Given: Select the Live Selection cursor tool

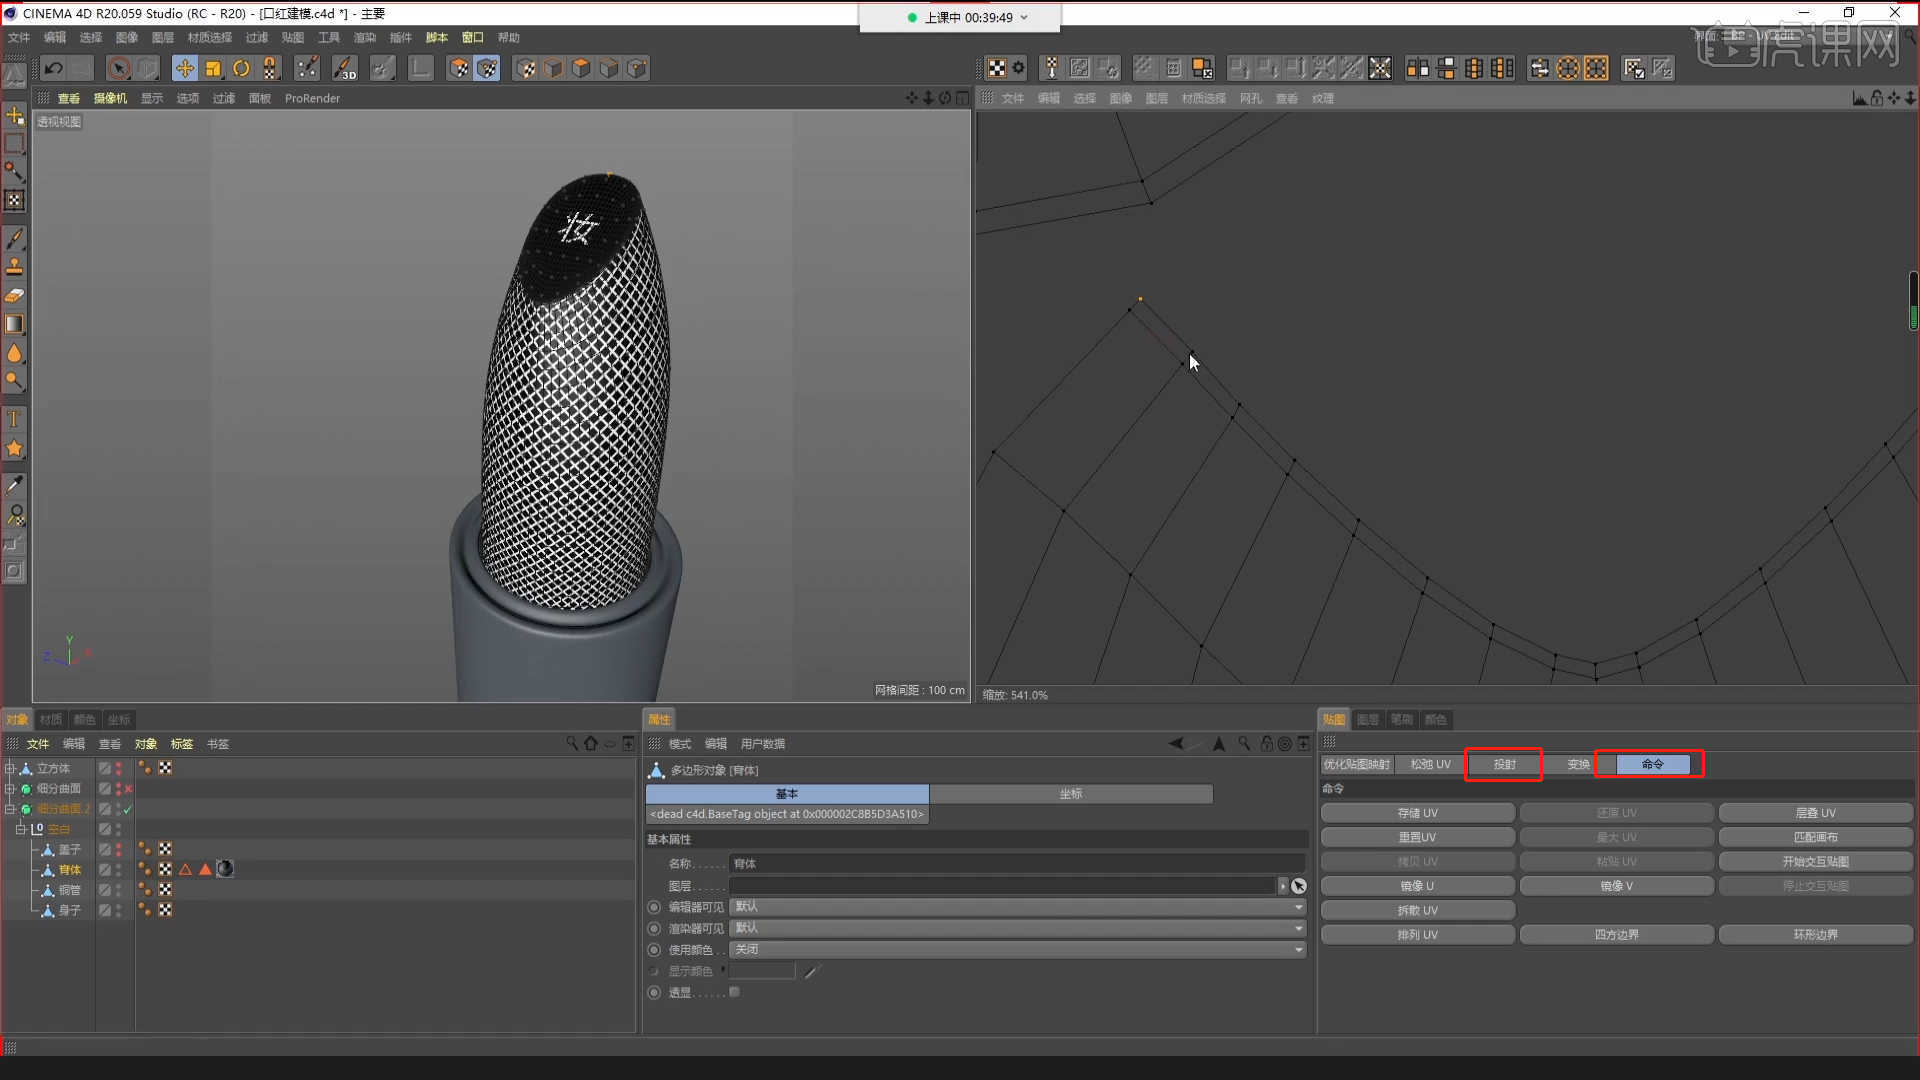Looking at the screenshot, I should tap(119, 68).
